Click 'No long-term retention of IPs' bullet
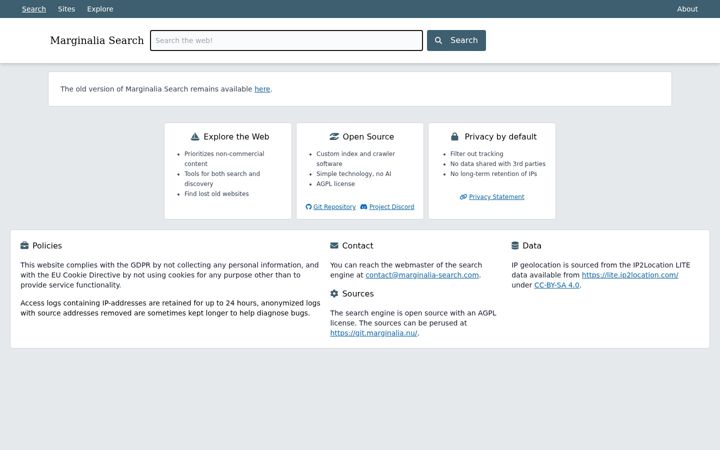 pos(494,174)
